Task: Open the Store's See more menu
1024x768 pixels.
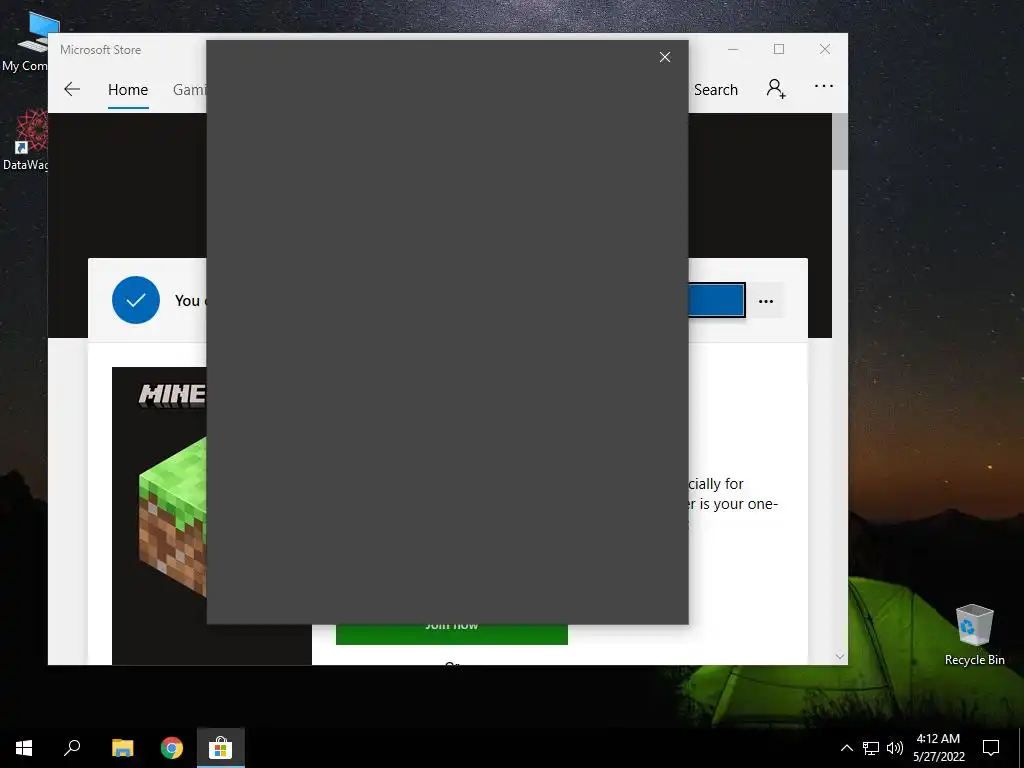Action: tap(824, 86)
